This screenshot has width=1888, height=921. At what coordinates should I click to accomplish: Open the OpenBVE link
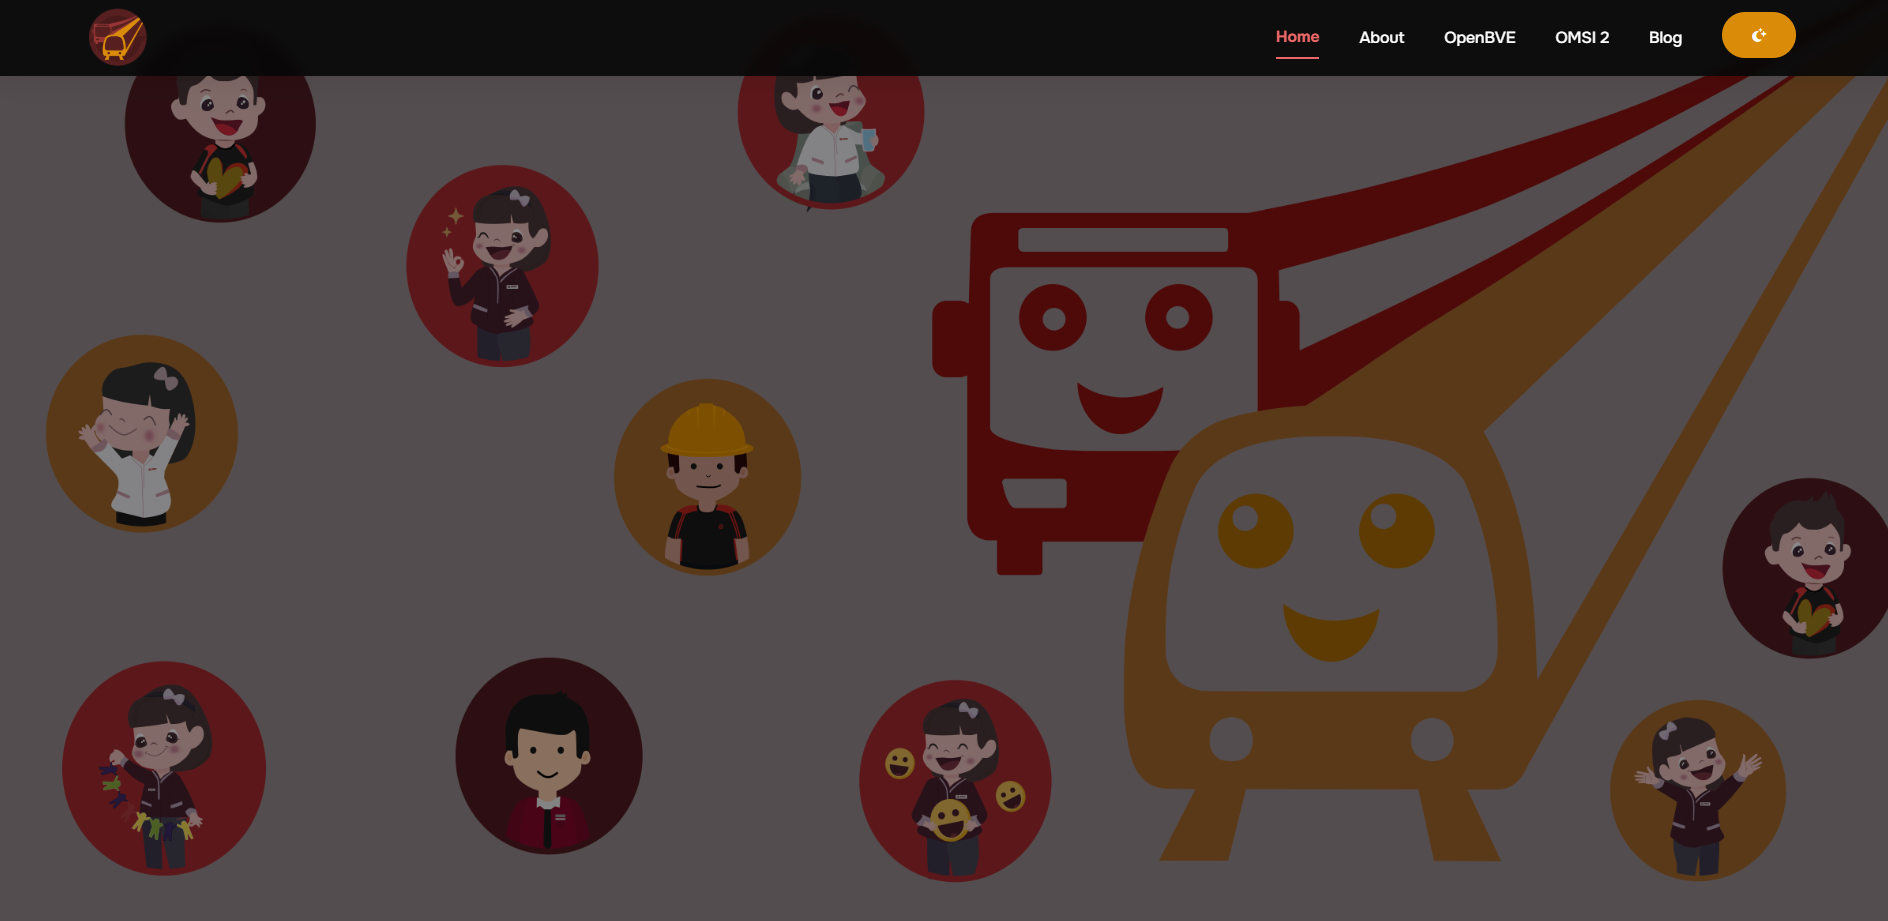tap(1479, 37)
